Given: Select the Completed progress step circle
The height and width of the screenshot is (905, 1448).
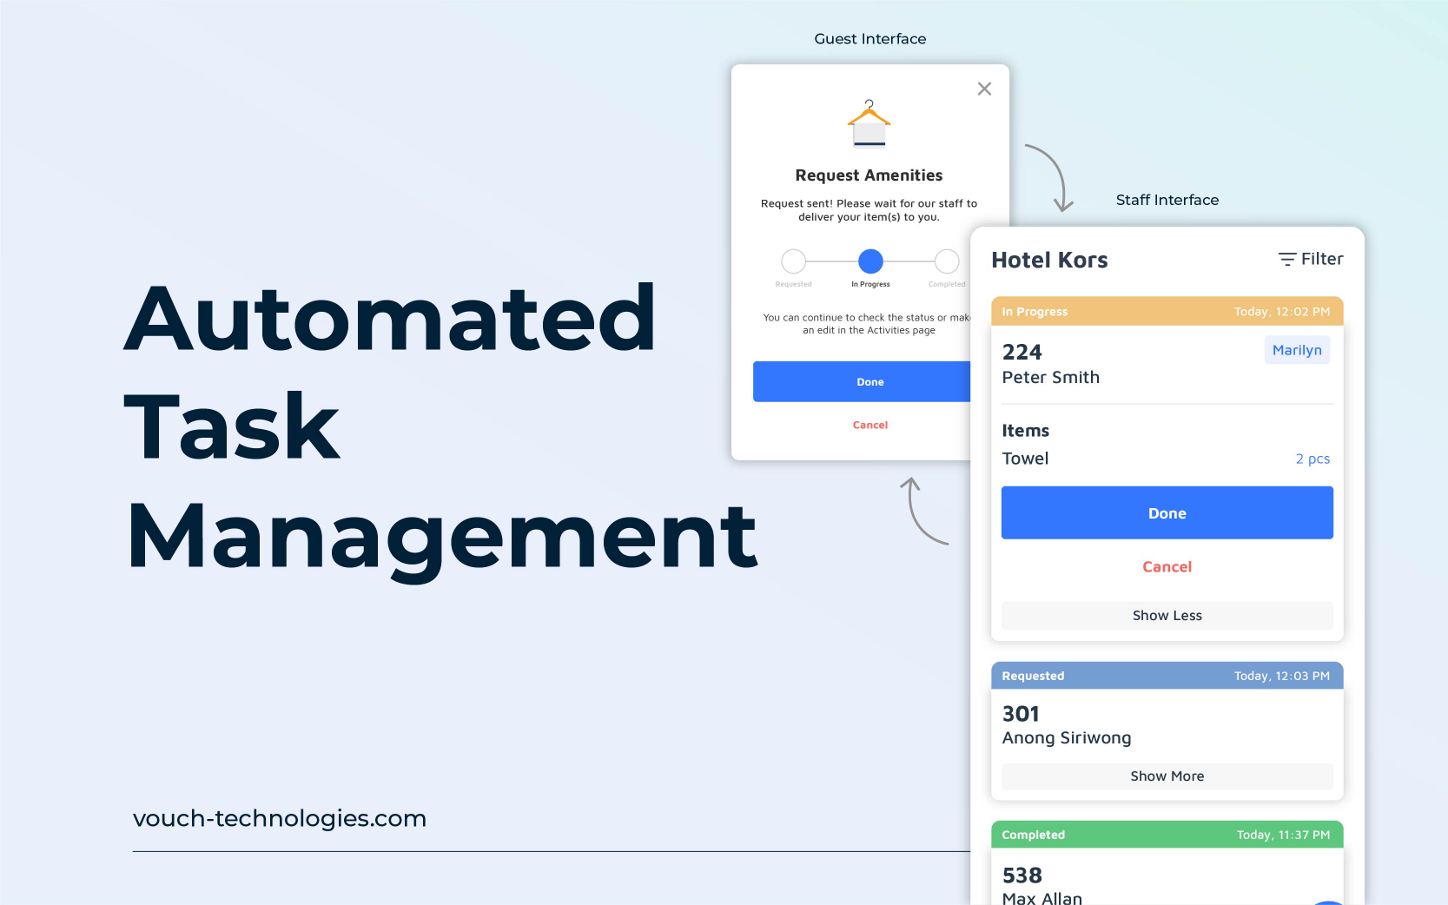Looking at the screenshot, I should tap(947, 261).
